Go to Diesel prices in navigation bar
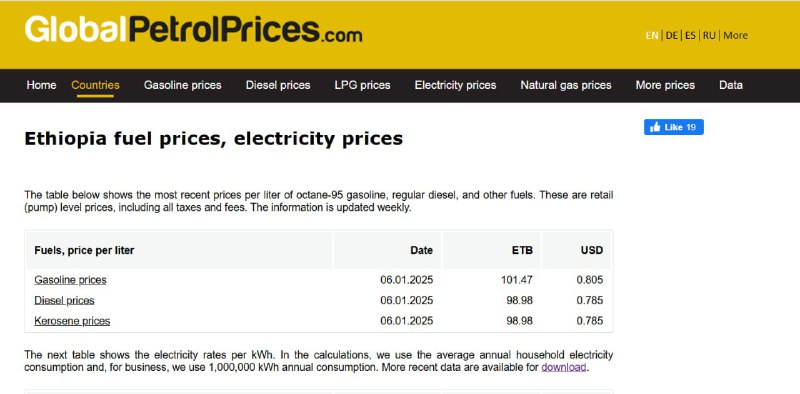This screenshot has height=394, width=800. pos(278,85)
